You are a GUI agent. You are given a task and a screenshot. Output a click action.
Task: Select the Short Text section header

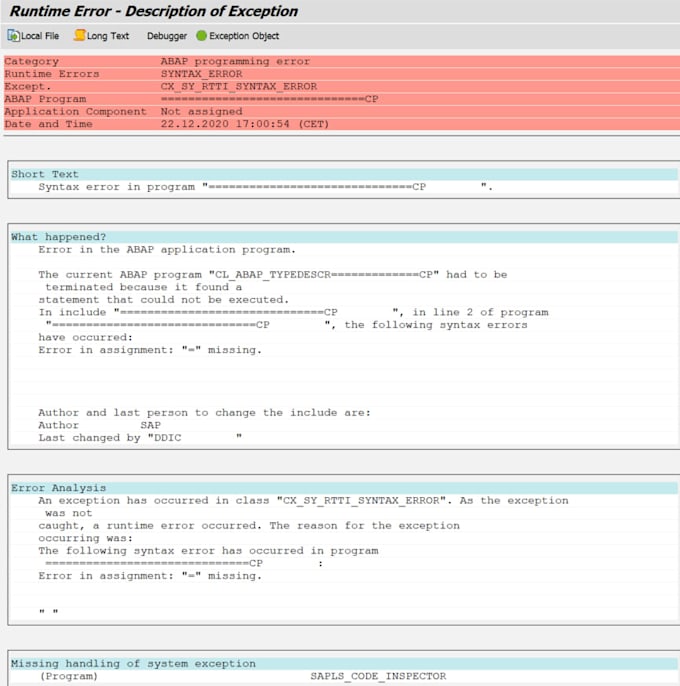click(344, 174)
